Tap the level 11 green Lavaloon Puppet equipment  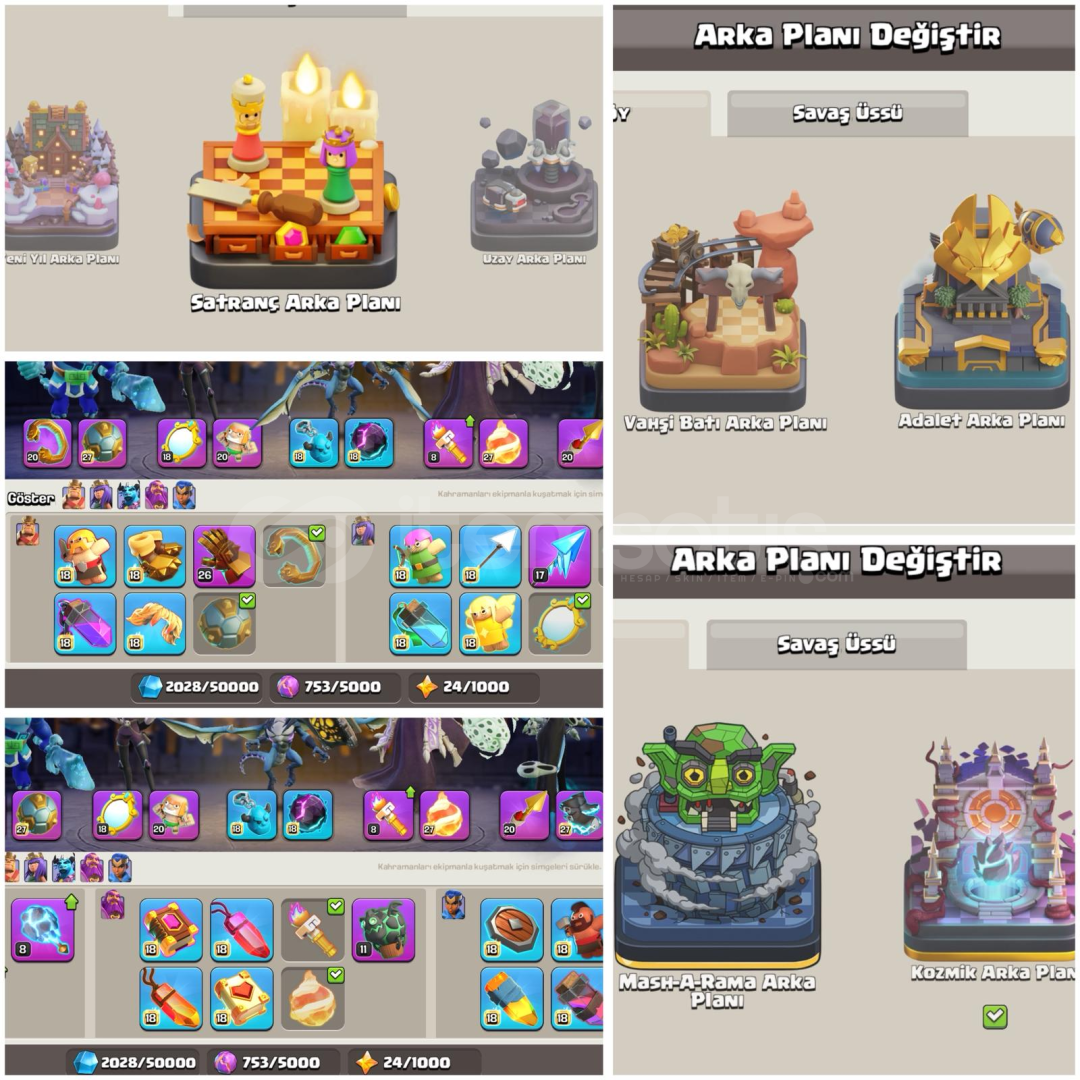click(x=383, y=929)
